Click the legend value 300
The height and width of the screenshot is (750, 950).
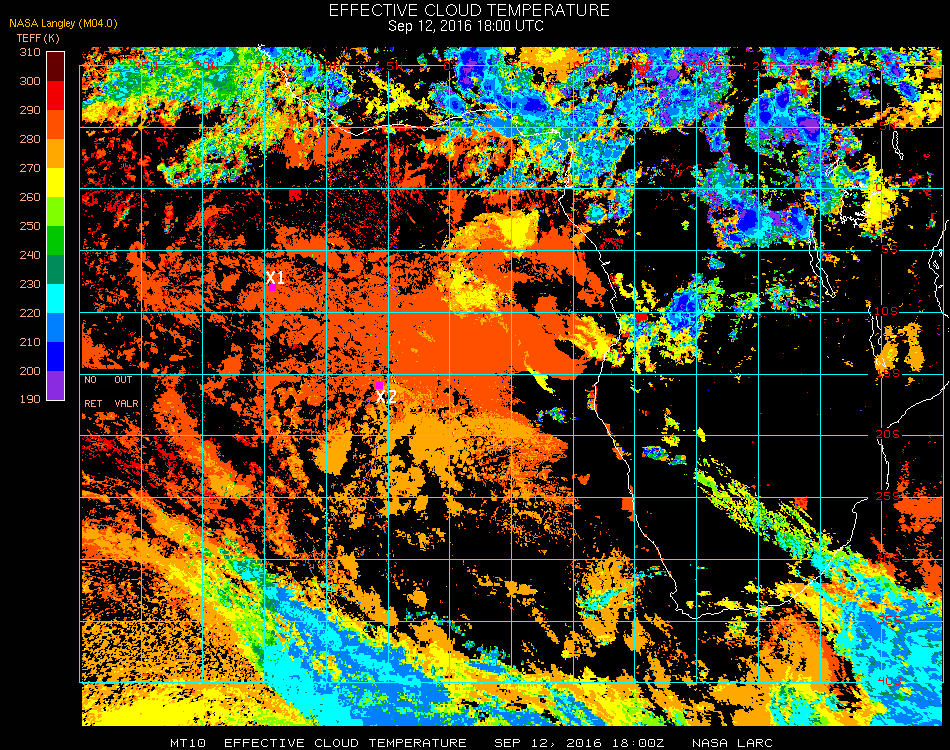[30, 81]
